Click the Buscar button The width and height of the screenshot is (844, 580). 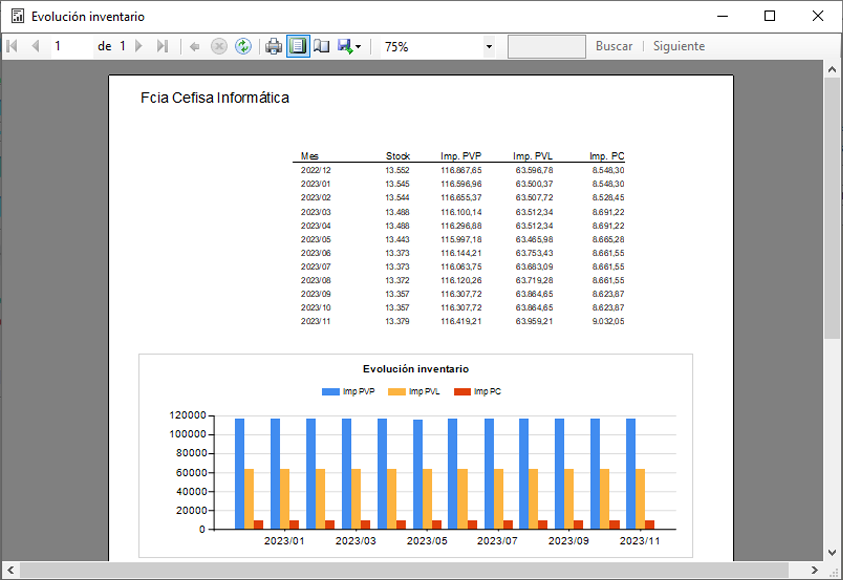(614, 46)
